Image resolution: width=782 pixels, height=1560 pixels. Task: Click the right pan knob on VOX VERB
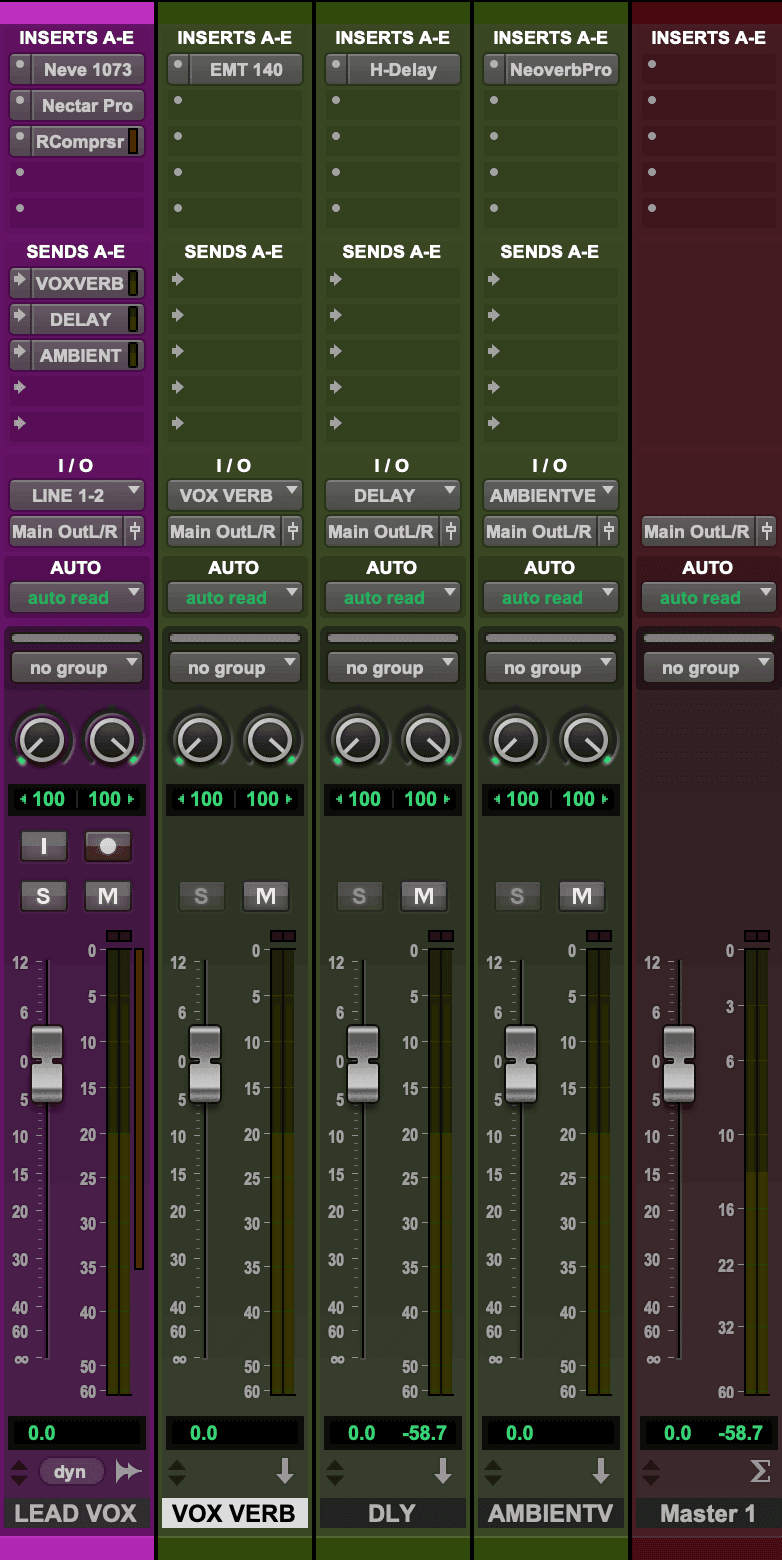[269, 742]
